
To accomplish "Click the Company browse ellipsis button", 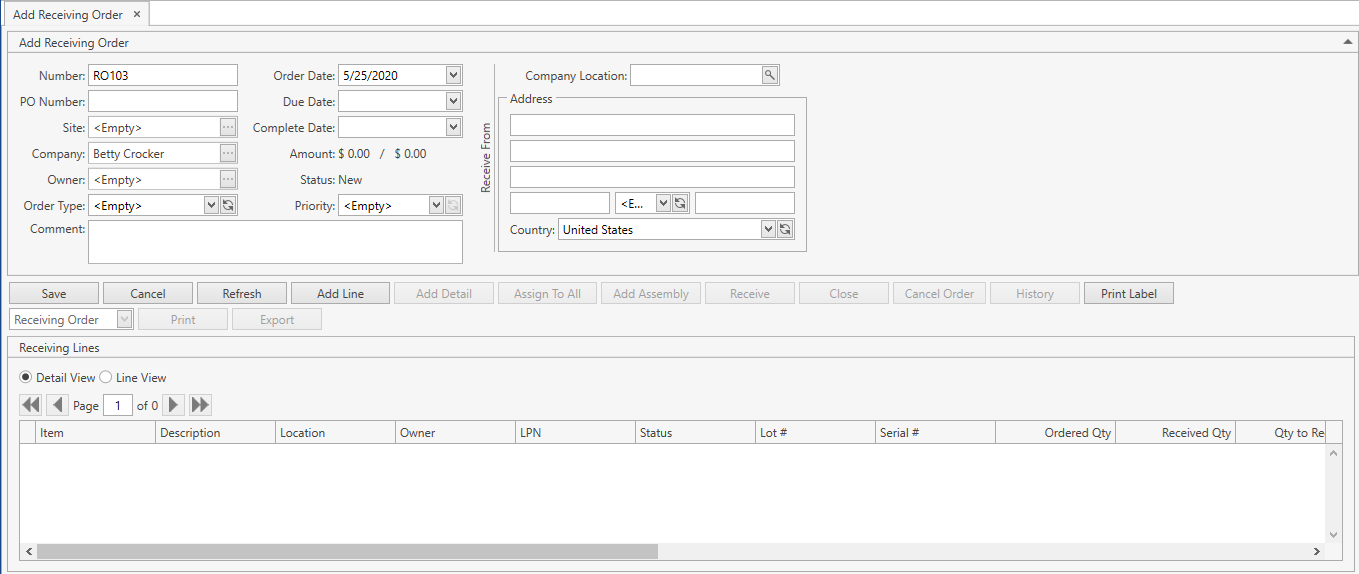I will pos(228,154).
